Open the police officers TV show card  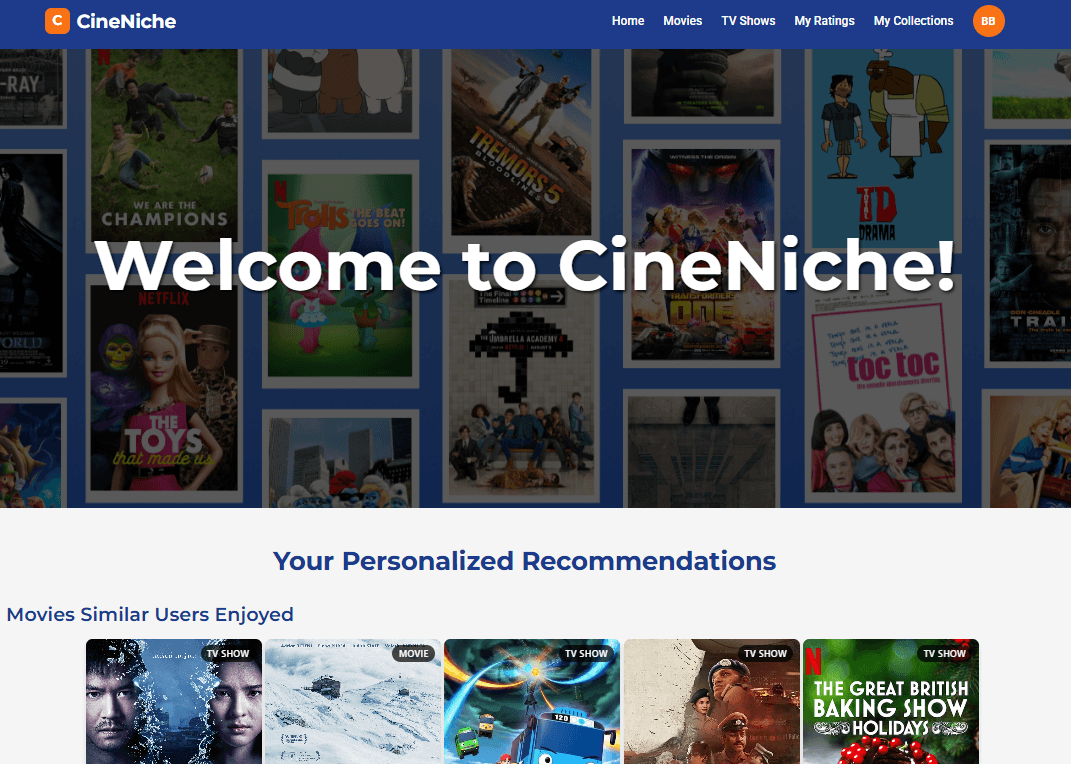tap(712, 701)
